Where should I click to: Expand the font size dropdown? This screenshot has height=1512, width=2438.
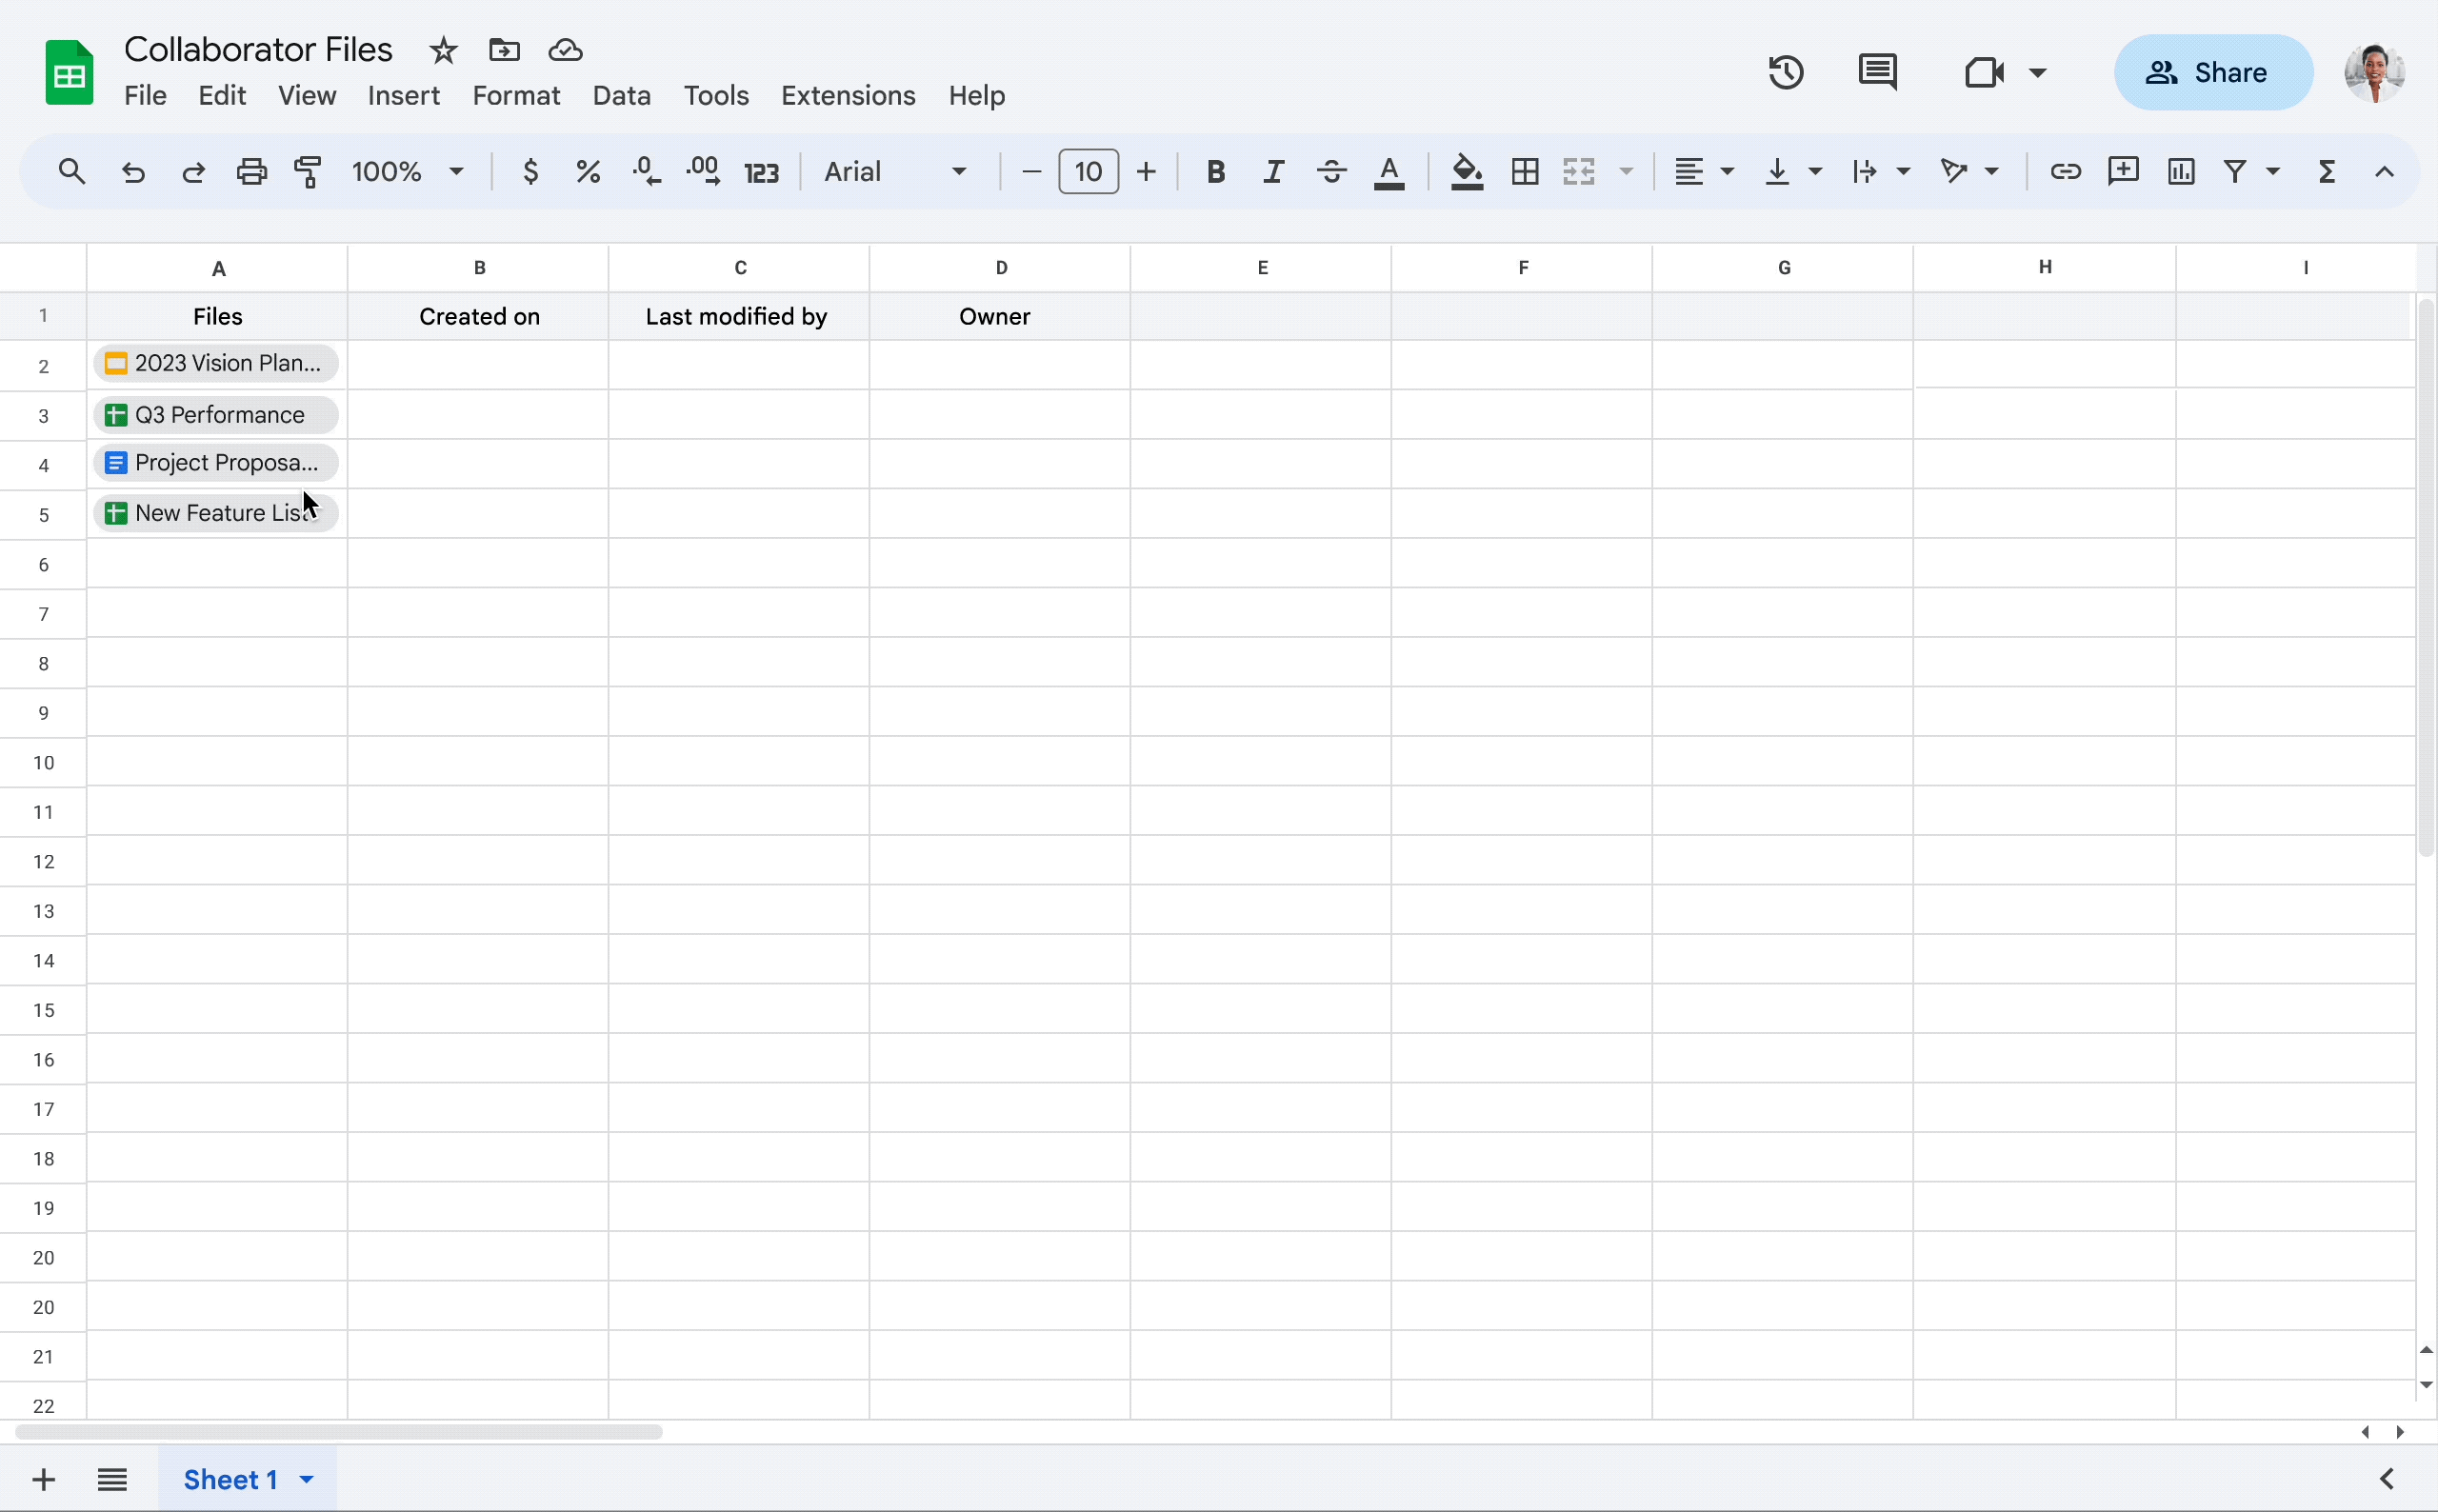1089,170
